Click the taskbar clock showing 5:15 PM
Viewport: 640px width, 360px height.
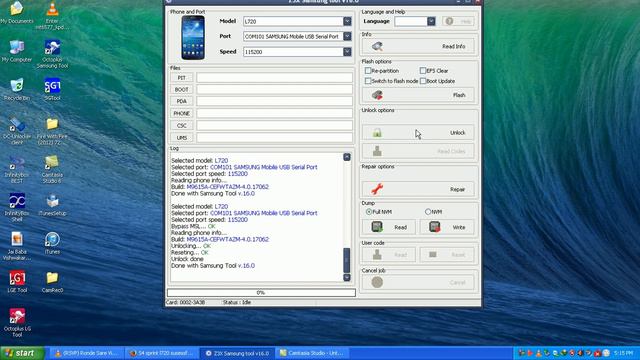point(623,353)
